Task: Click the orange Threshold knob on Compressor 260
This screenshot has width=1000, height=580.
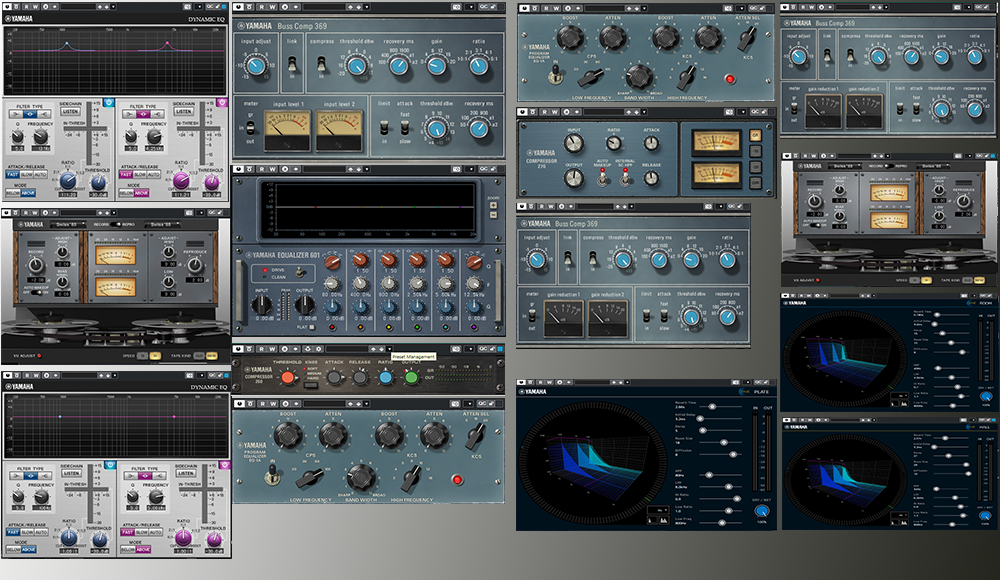Action: [x=287, y=377]
